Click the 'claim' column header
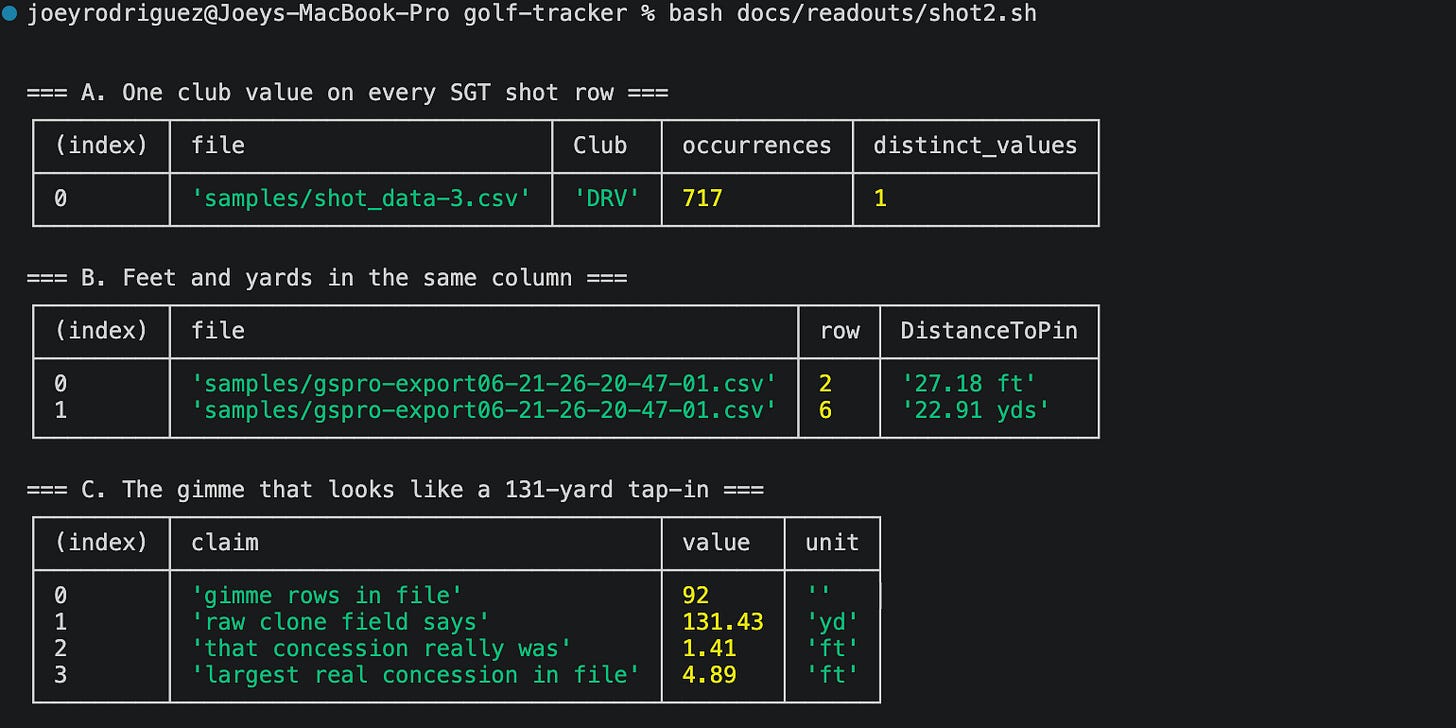This screenshot has width=1456, height=728. click(x=225, y=543)
